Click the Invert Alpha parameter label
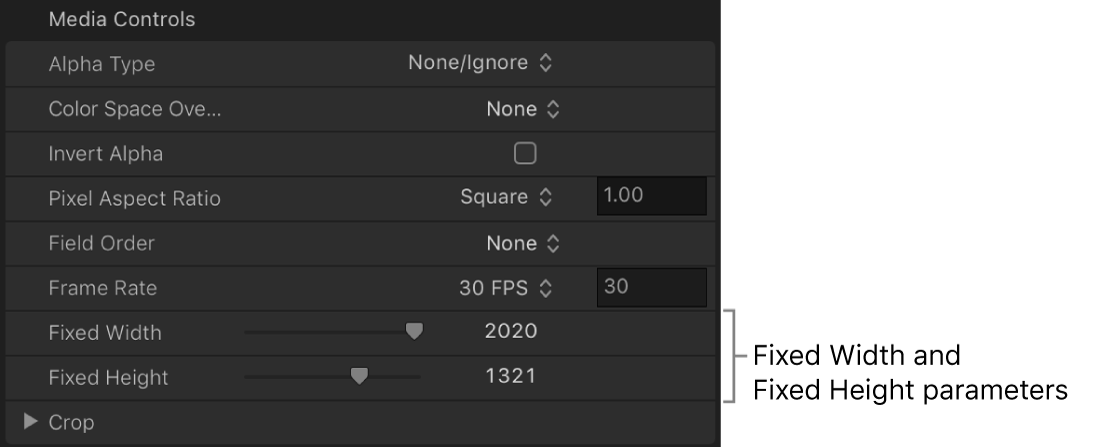 (x=105, y=154)
